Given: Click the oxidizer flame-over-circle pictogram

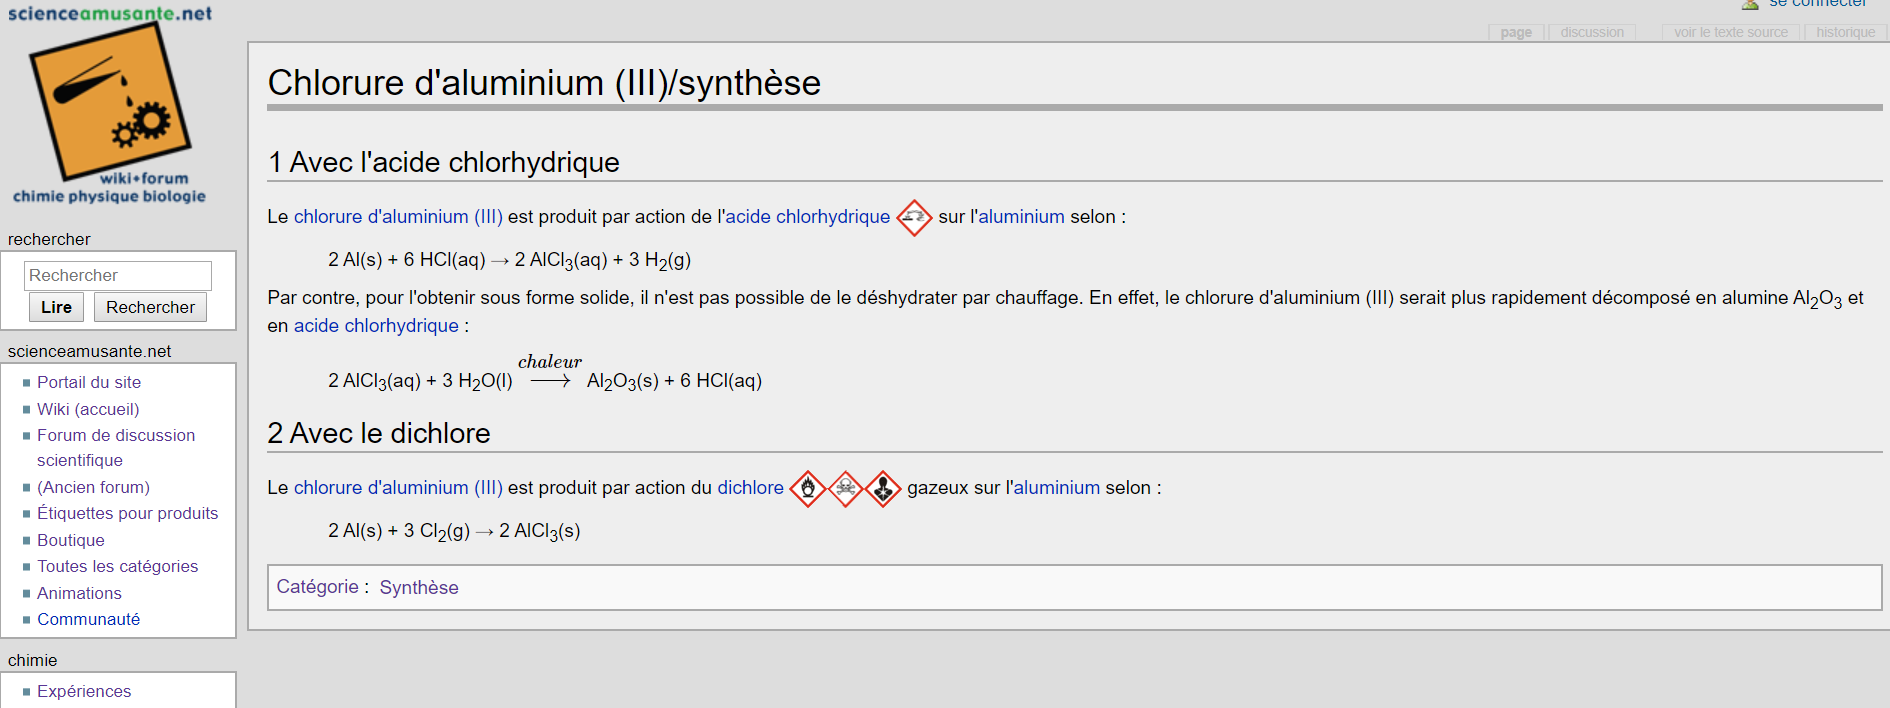Looking at the screenshot, I should click(808, 488).
